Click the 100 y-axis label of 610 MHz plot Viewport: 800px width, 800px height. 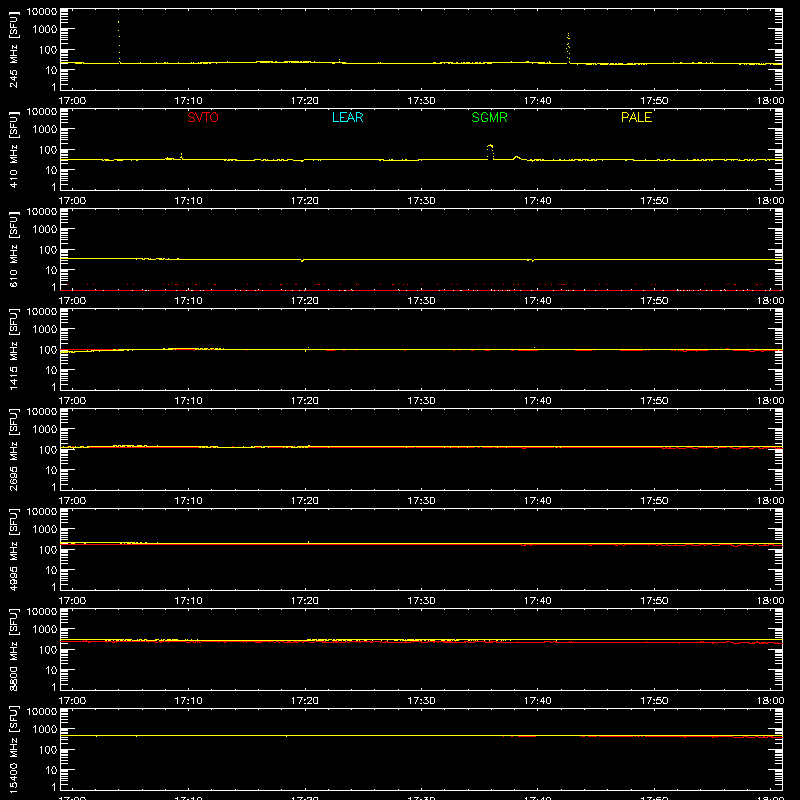point(48,250)
